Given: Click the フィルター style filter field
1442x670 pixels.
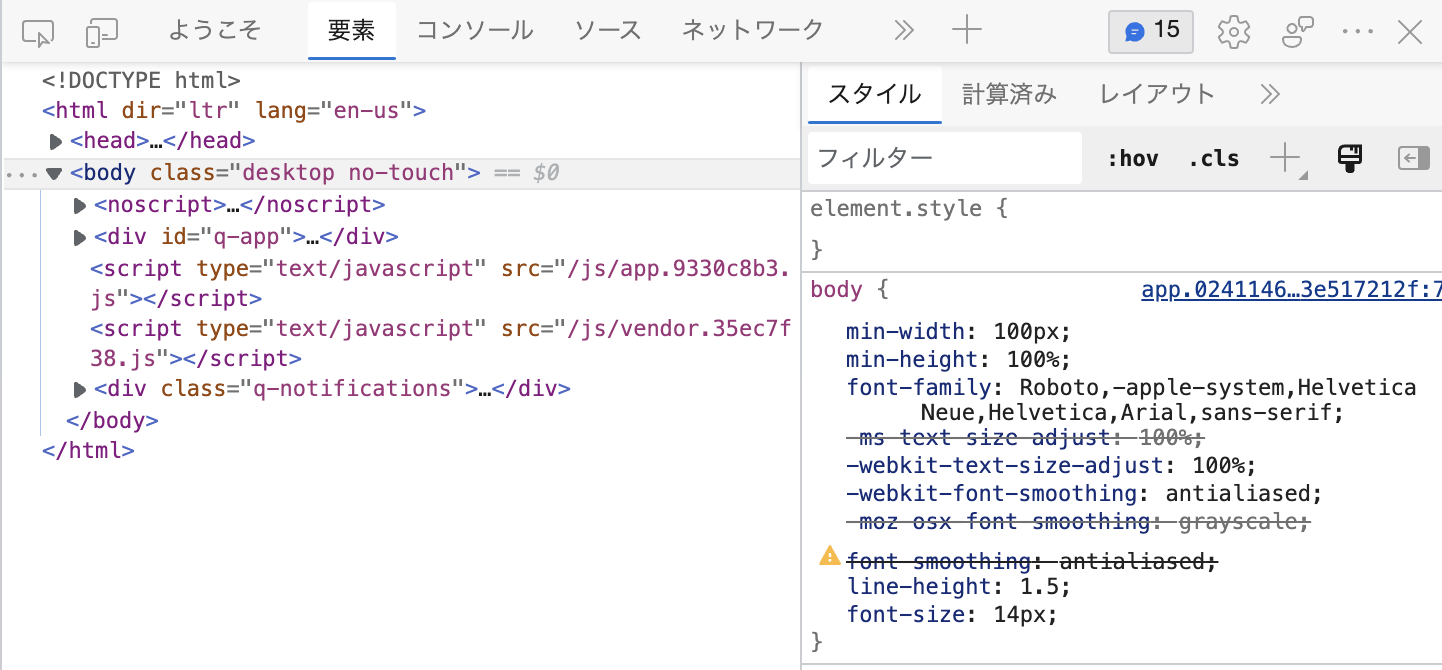Looking at the screenshot, I should [x=944, y=158].
